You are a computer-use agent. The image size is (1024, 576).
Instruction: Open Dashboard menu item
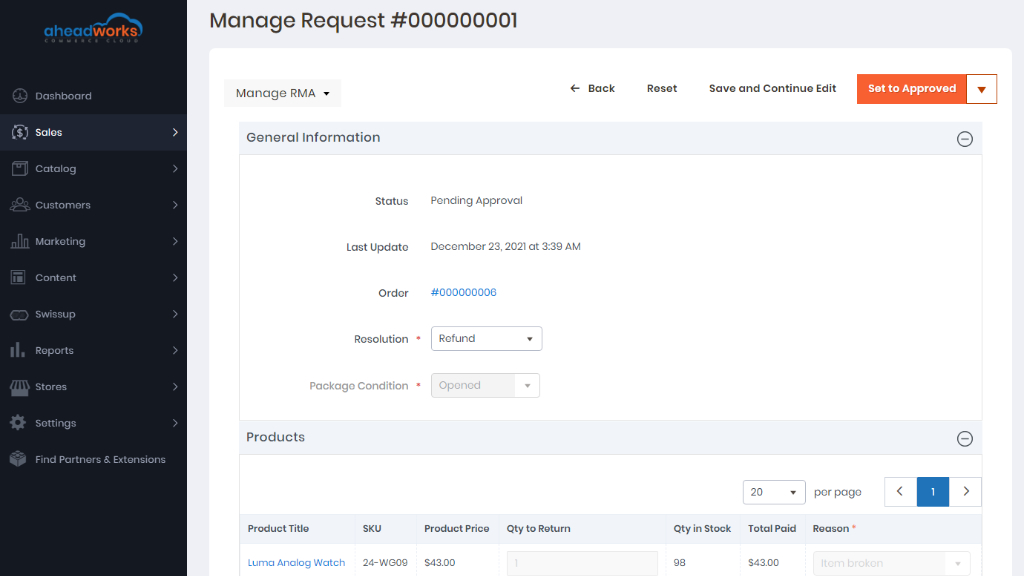93,95
